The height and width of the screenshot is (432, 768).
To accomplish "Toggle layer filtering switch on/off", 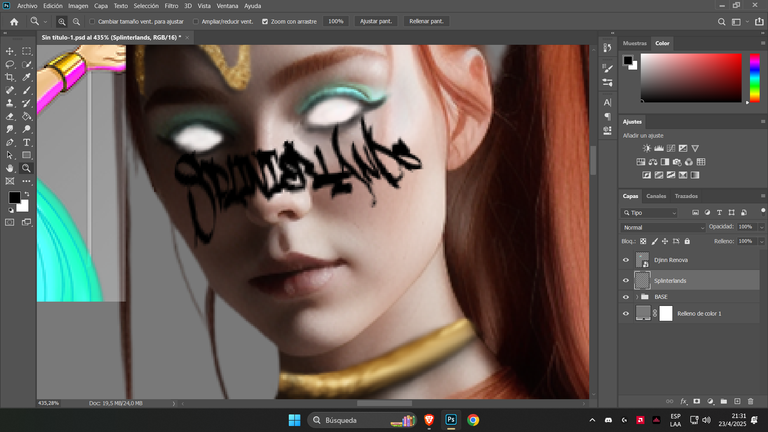I will coord(763,211).
